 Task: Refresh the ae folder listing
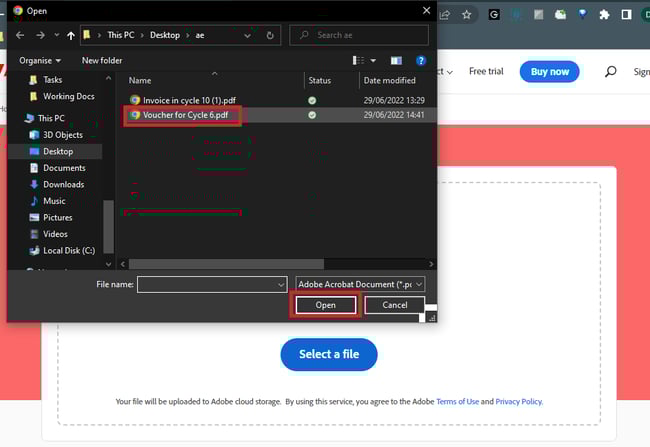(x=270, y=35)
